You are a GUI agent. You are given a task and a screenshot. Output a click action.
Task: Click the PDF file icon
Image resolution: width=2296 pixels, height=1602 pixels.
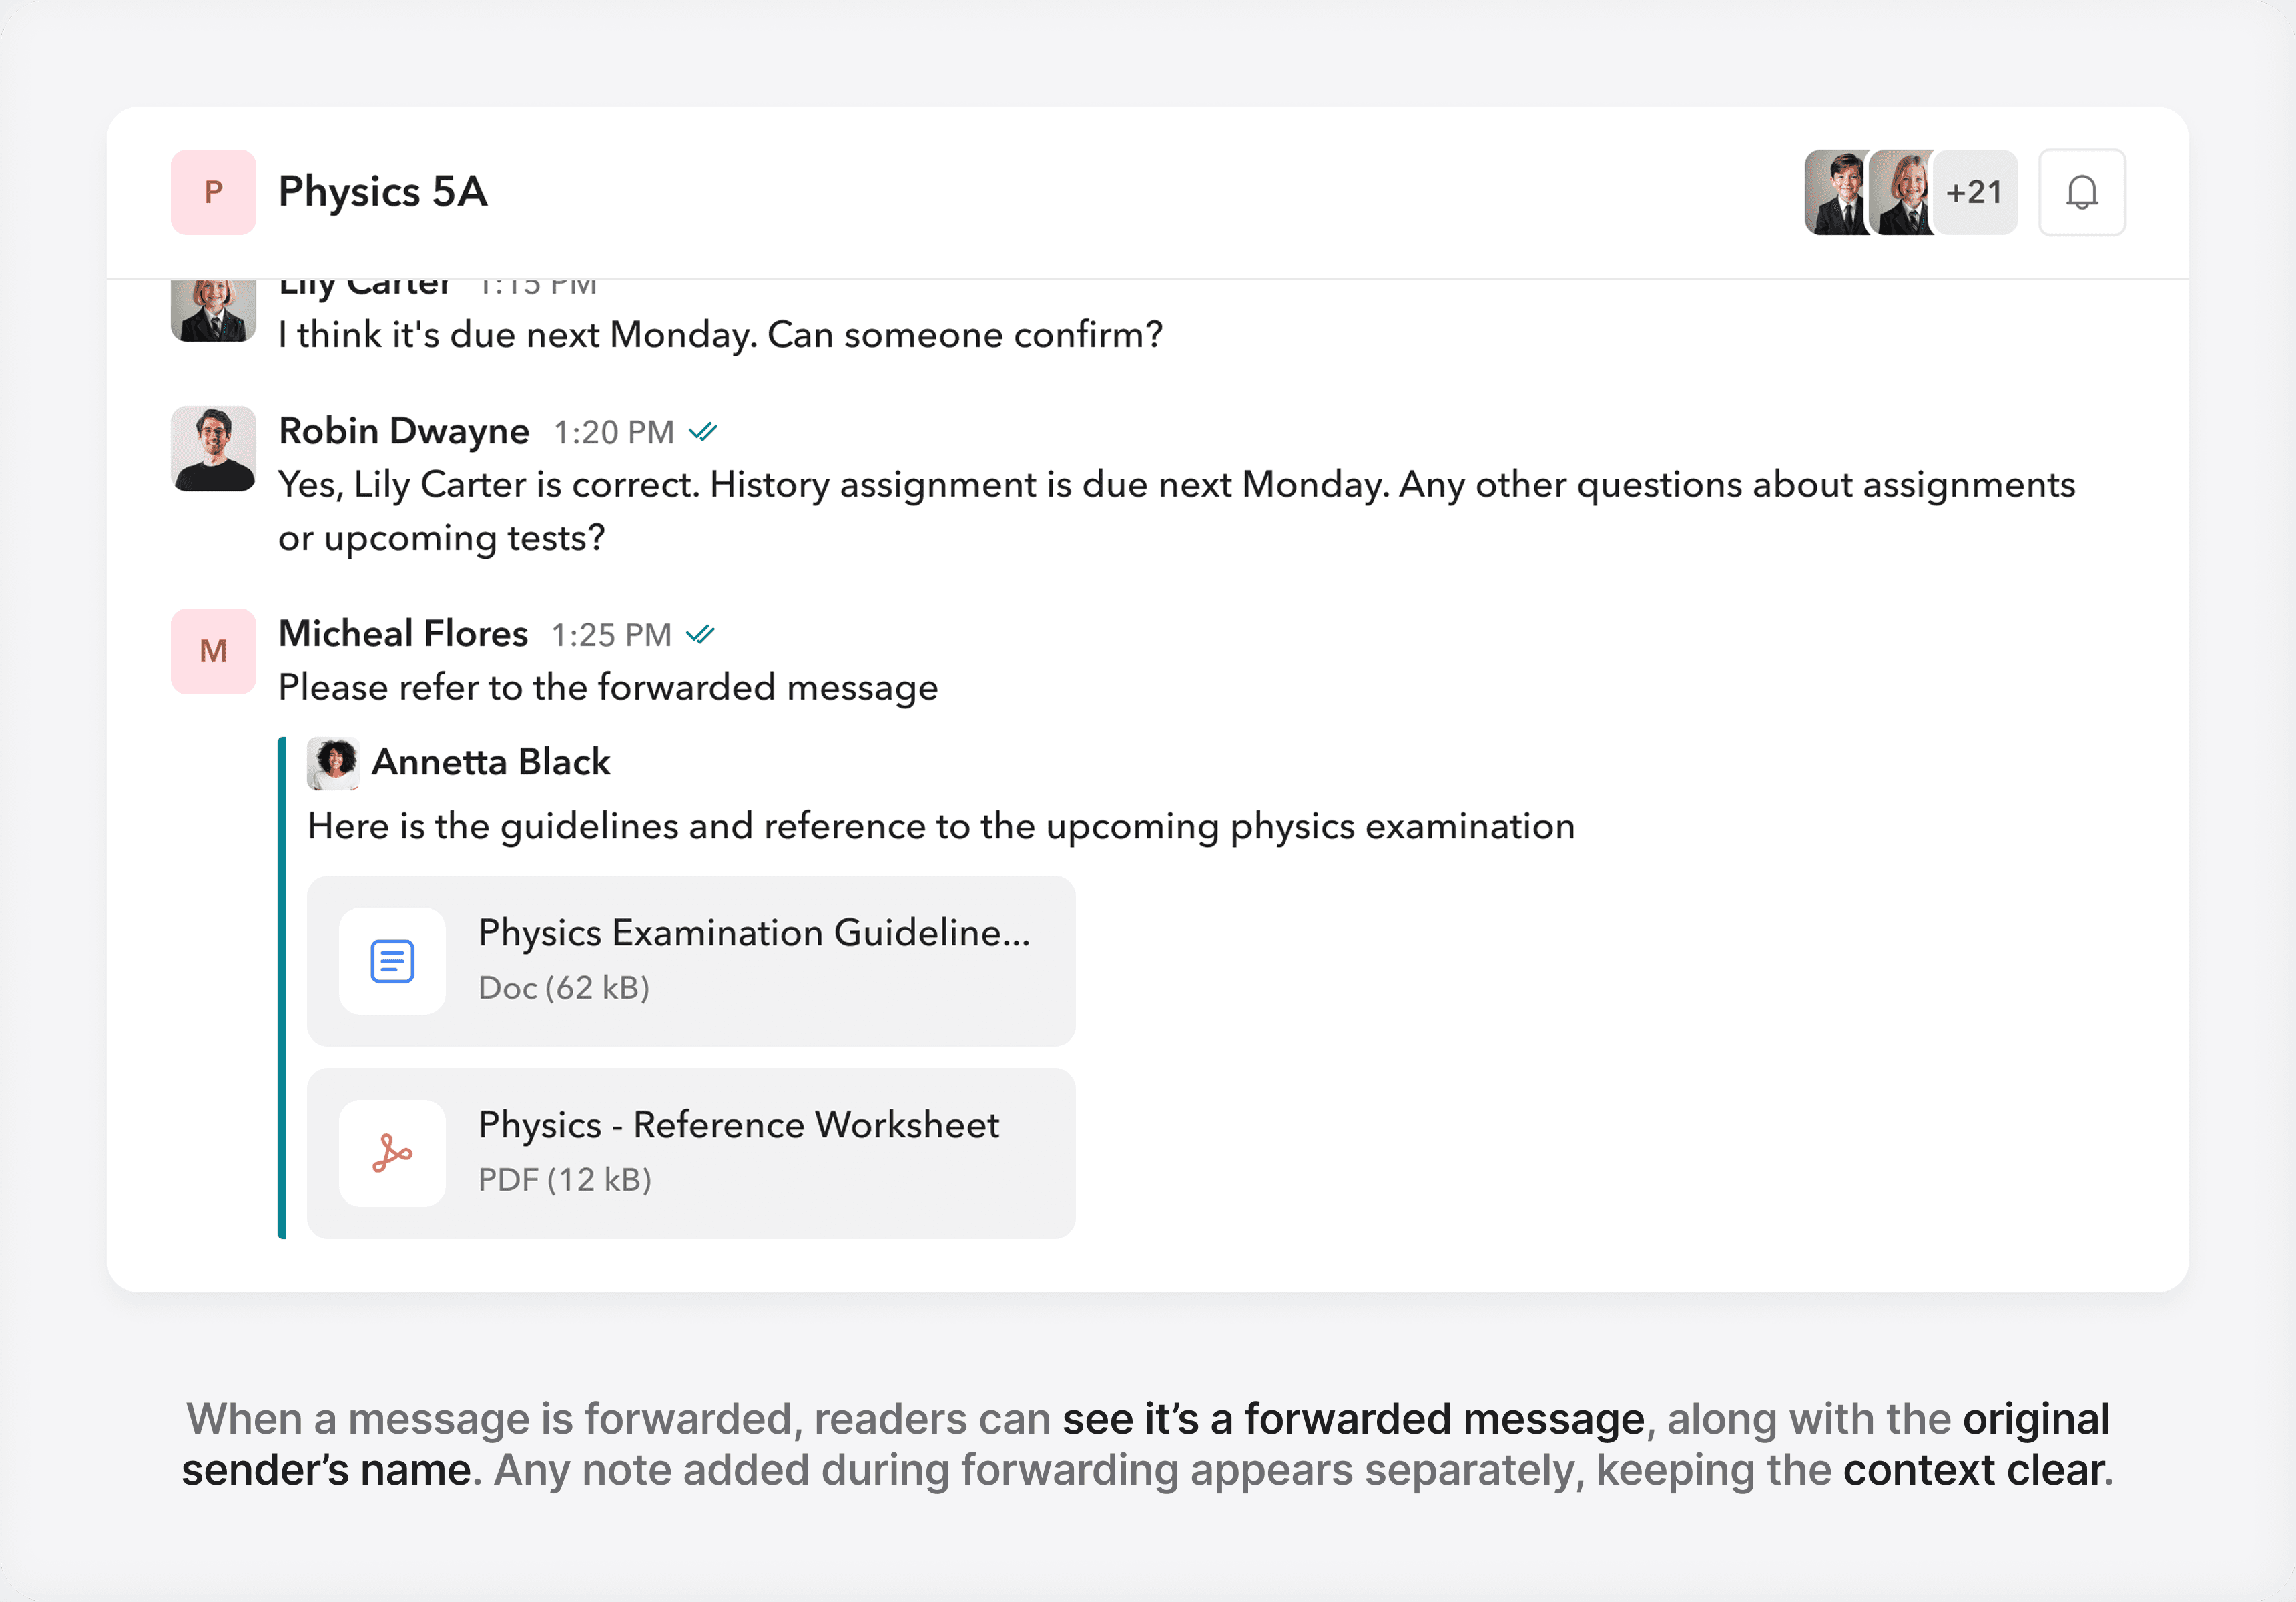392,1153
